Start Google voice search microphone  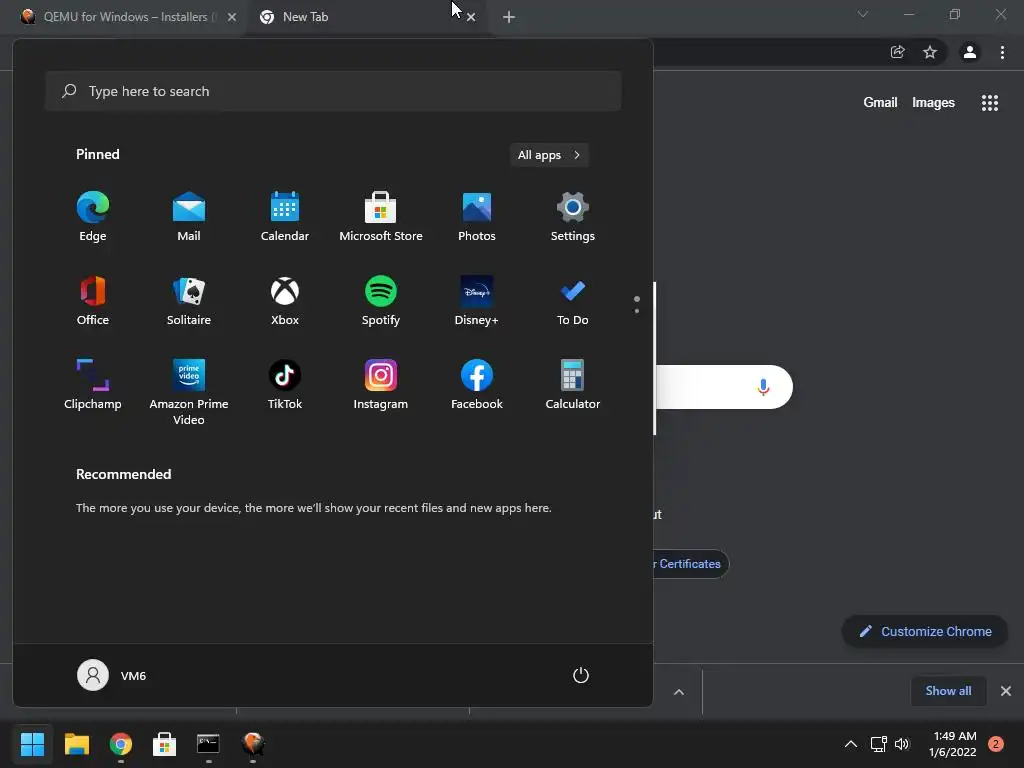(763, 387)
